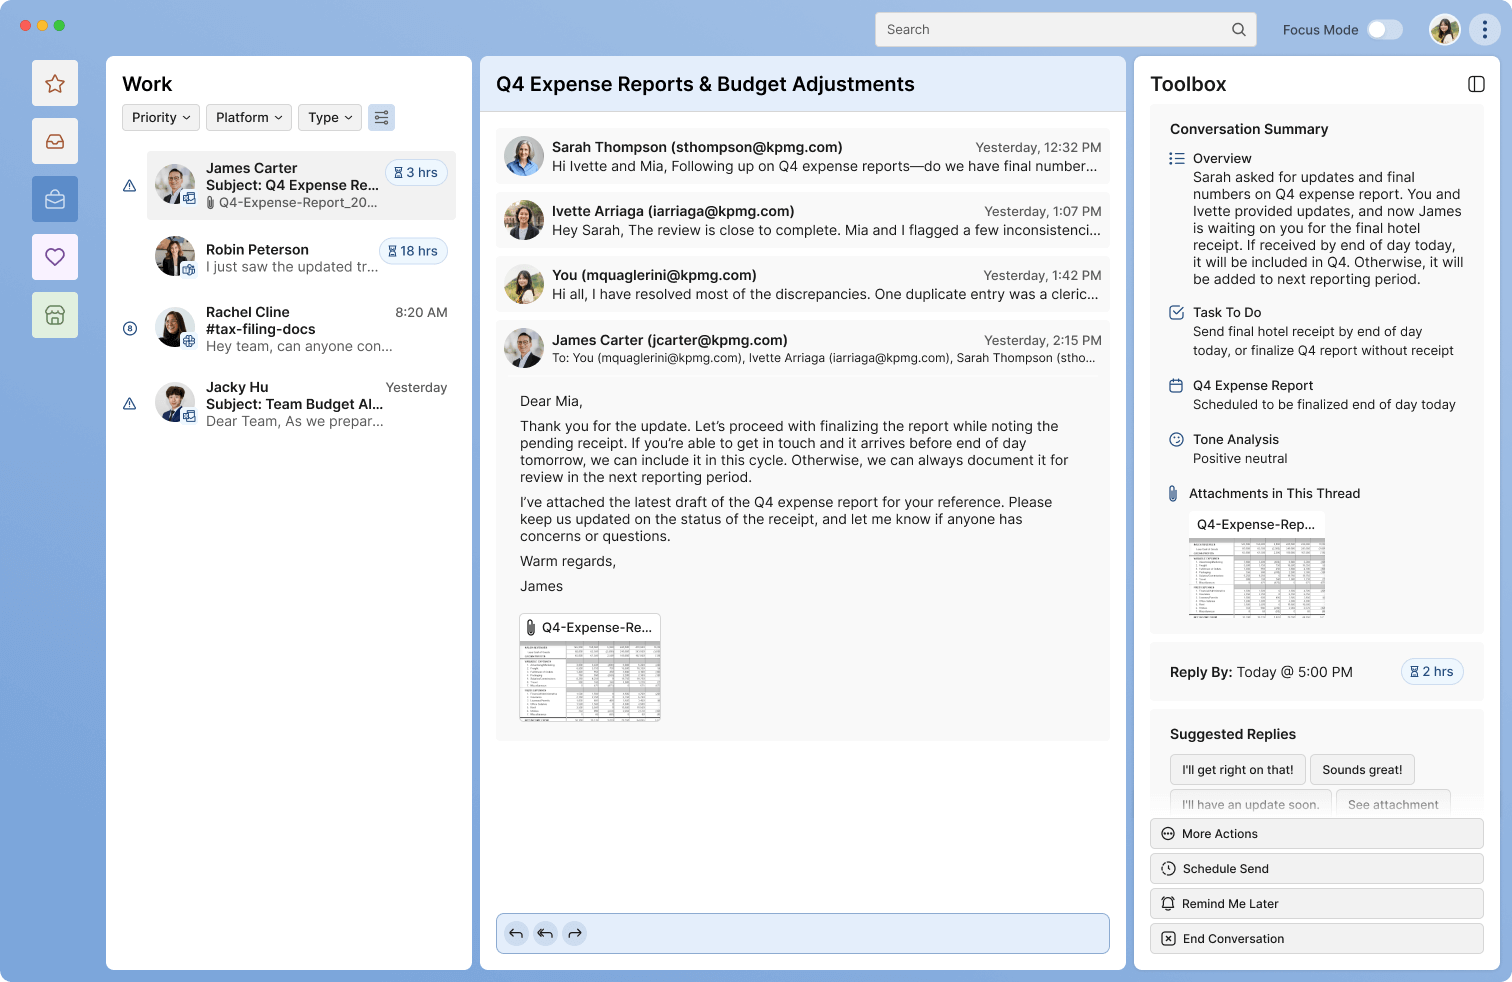This screenshot has width=1512, height=982.
Task: Click paperclip icon on email attachment
Action: tap(531, 628)
